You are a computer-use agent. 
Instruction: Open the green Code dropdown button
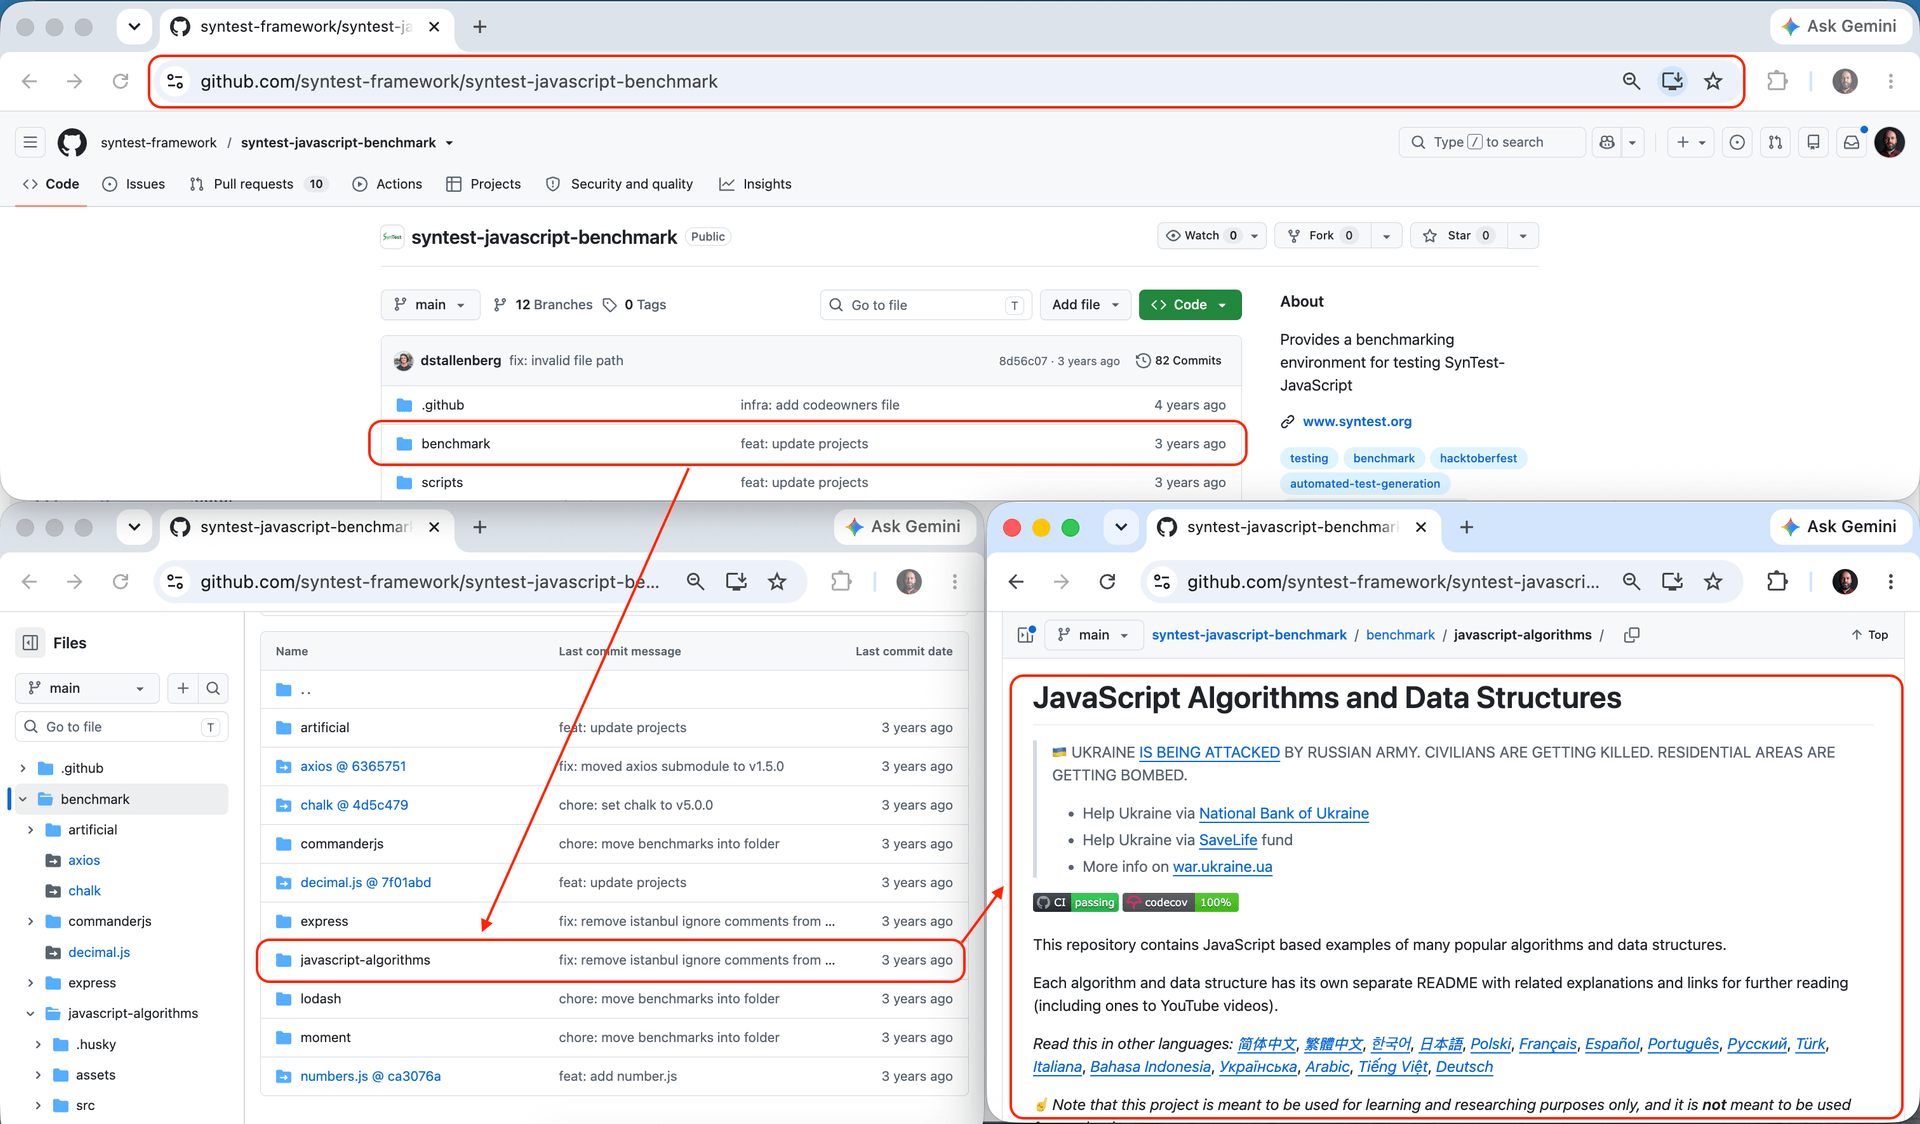click(1190, 305)
